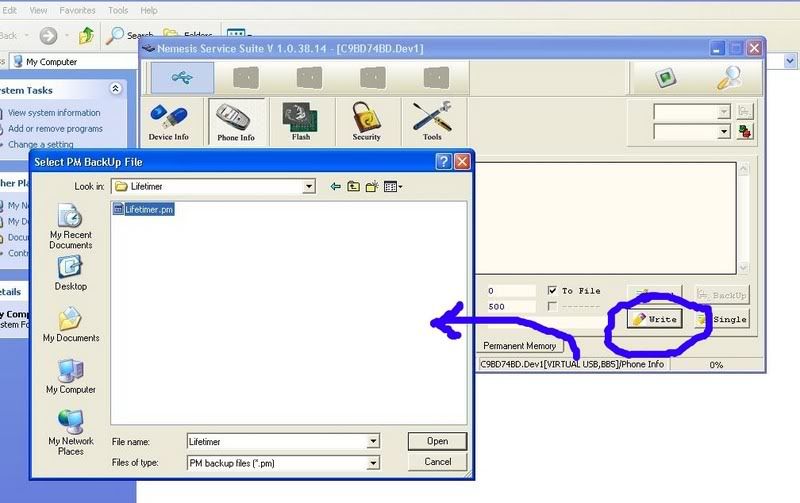Open the Edit menu in Explorer
This screenshot has width=800, height=503.
coord(10,10)
